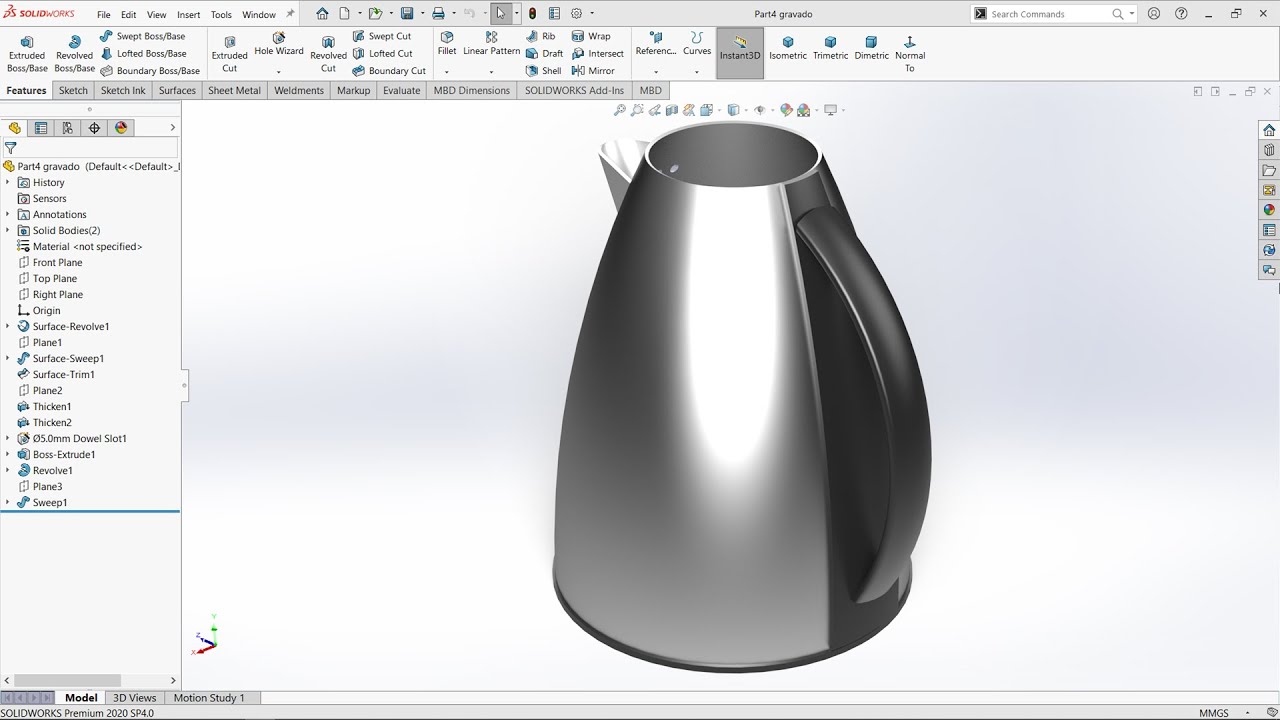
Task: Select the Fillet tool
Action: point(447,44)
